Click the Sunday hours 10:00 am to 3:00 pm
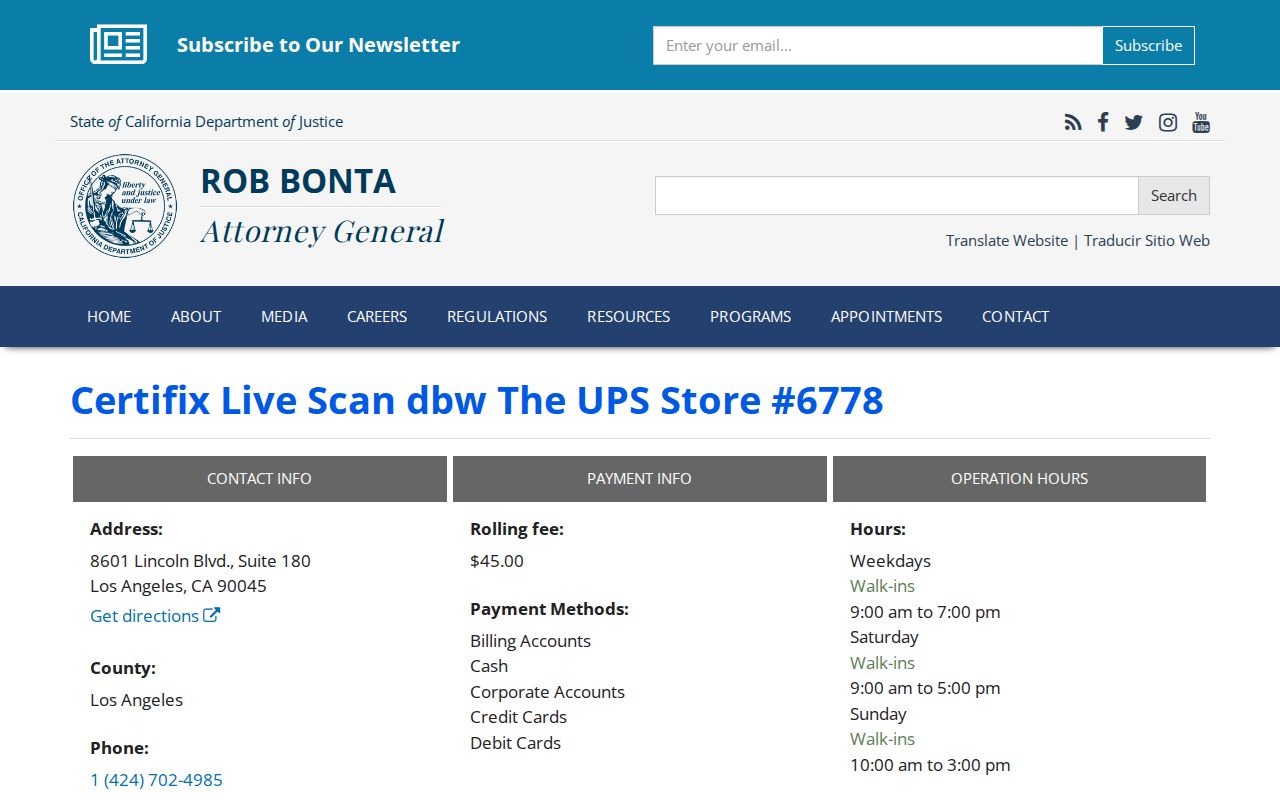 (930, 765)
